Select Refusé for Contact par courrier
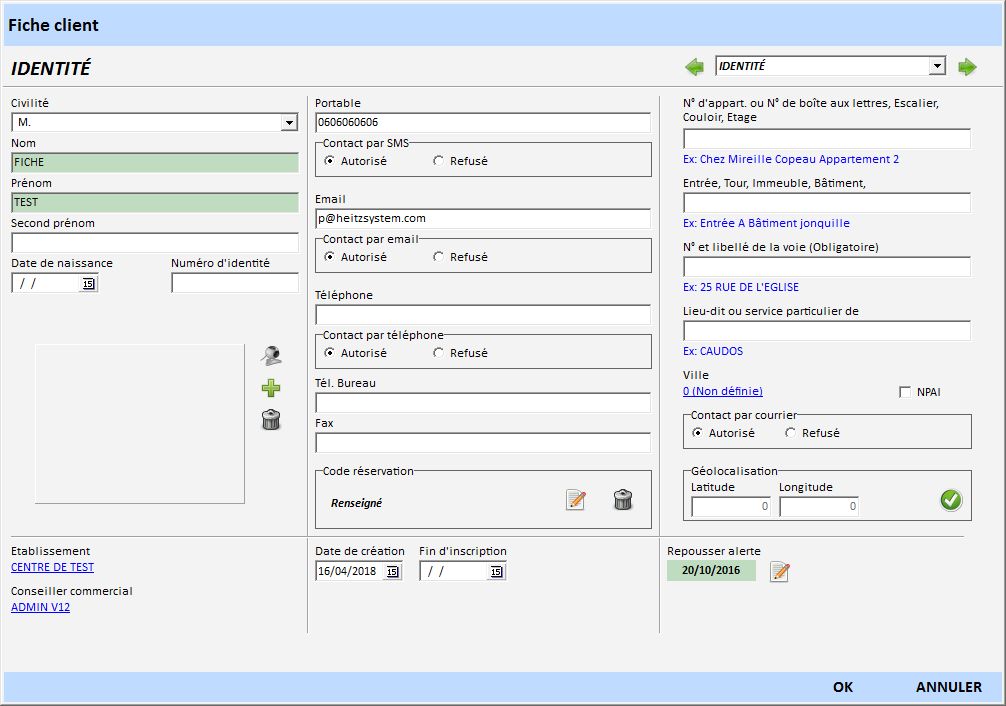The image size is (1006, 706). pos(791,433)
